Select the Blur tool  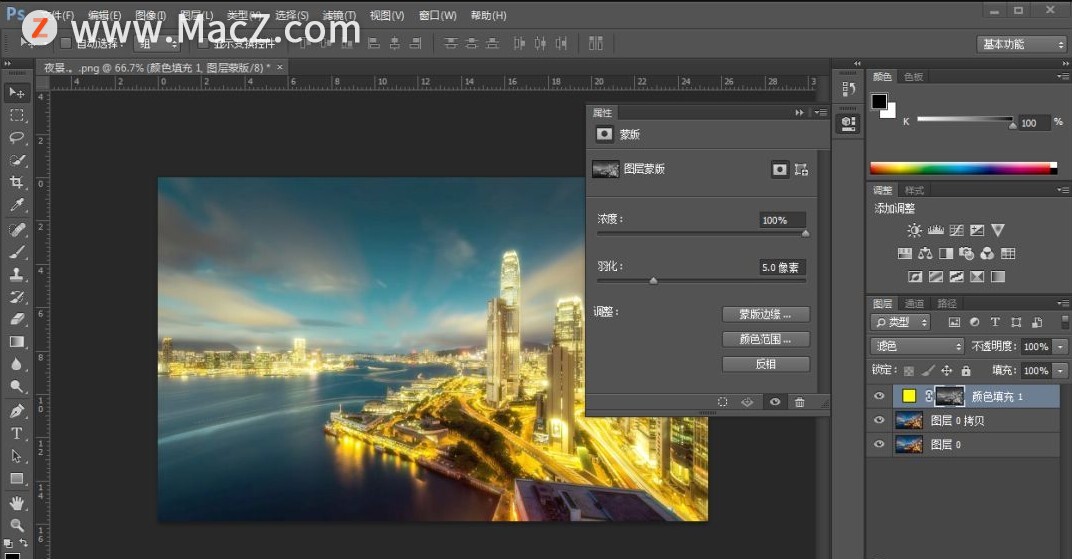tap(16, 364)
